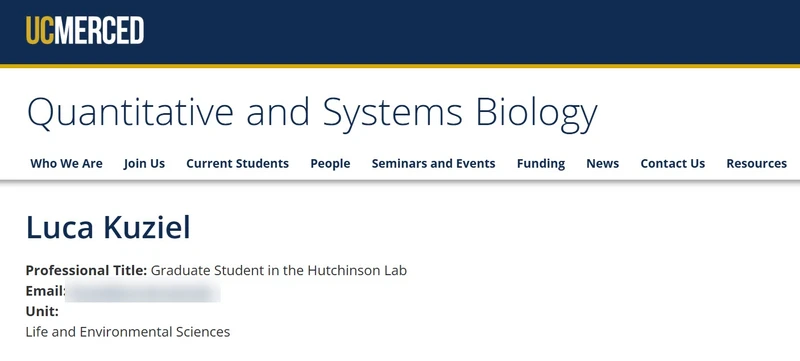
Task: Click the Graduate Student in the Hutchinson Lab text
Action: click(x=279, y=270)
